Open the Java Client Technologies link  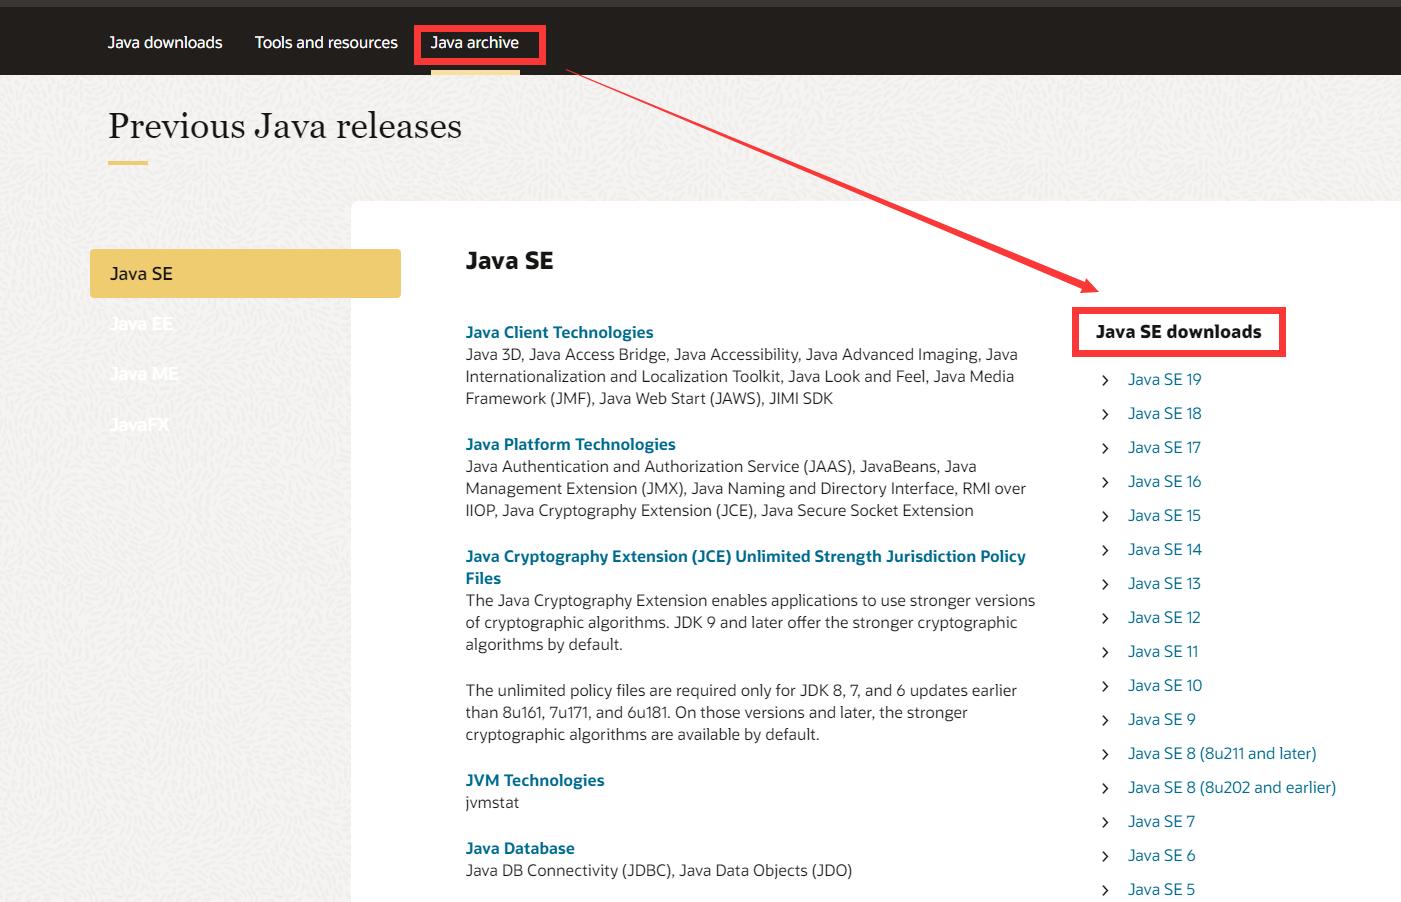559,332
